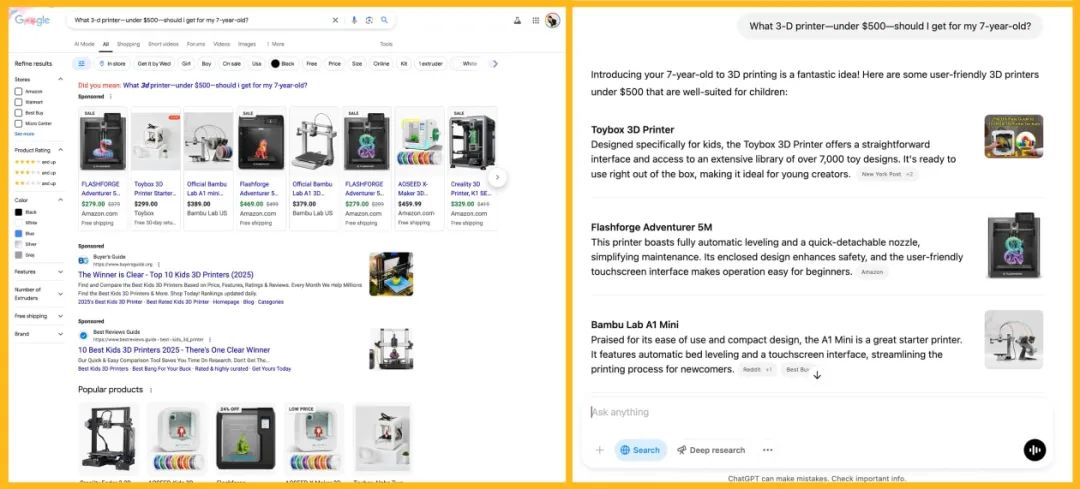Click the Google logo
The width and height of the screenshot is (1080, 489).
[32, 20]
